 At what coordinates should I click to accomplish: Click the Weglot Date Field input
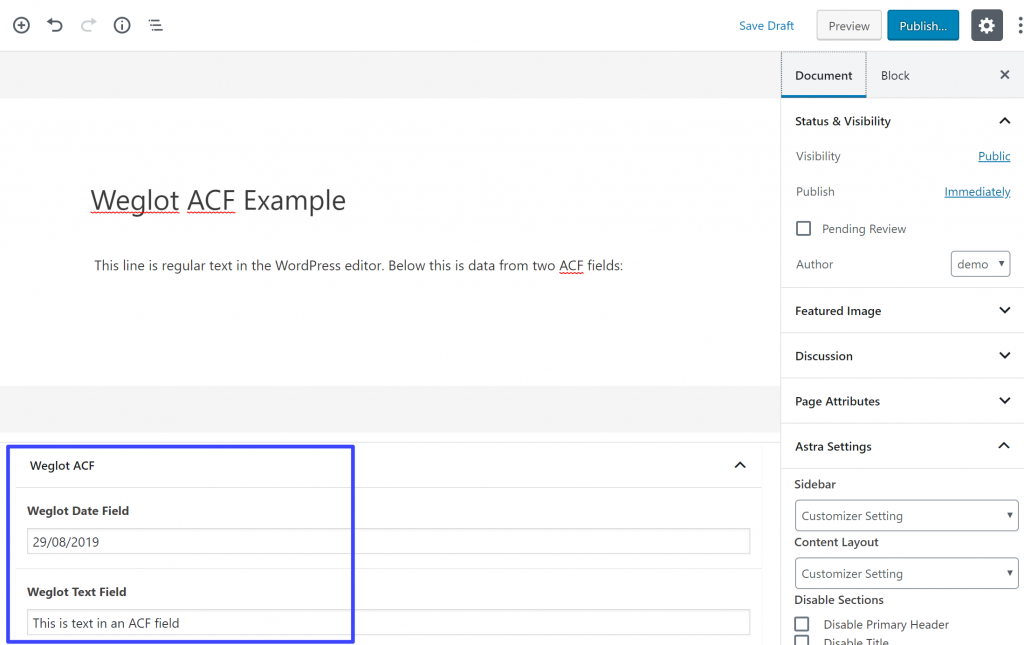click(388, 542)
